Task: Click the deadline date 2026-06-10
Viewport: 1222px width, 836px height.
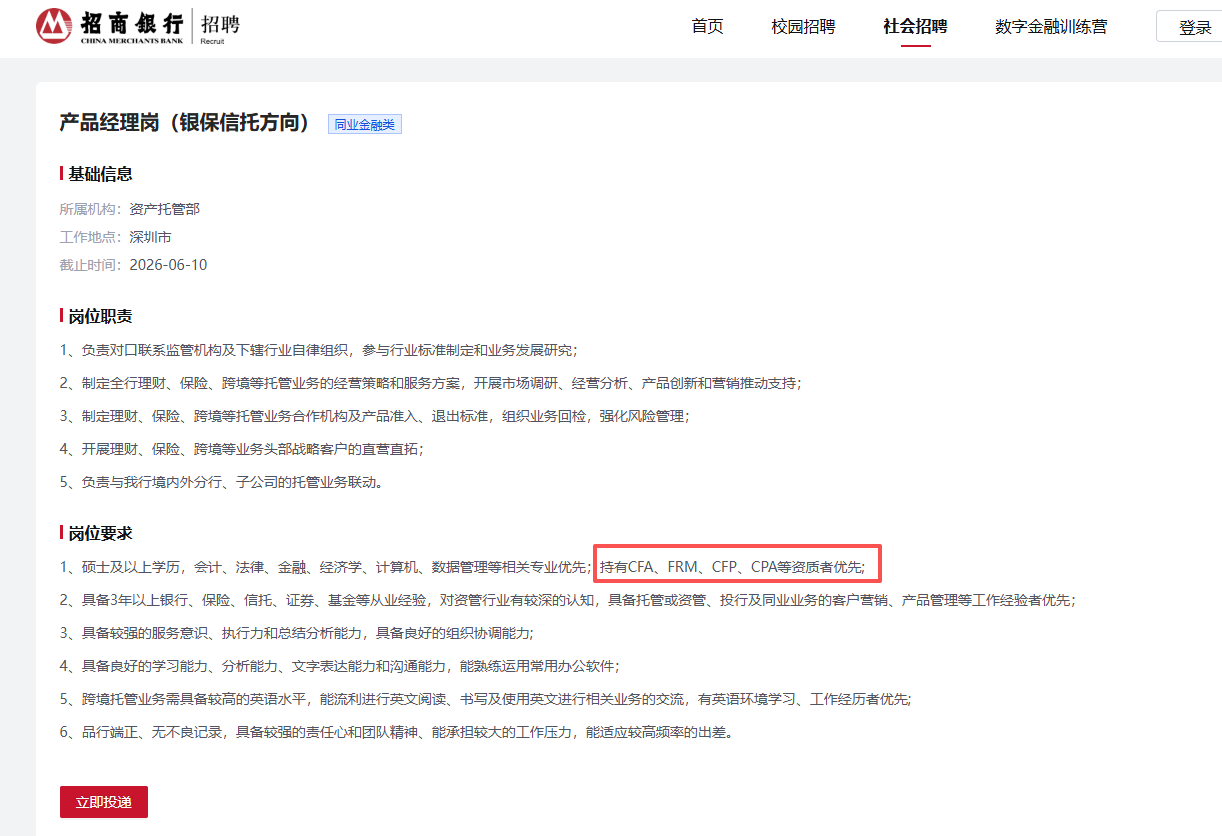Action: coord(168,265)
